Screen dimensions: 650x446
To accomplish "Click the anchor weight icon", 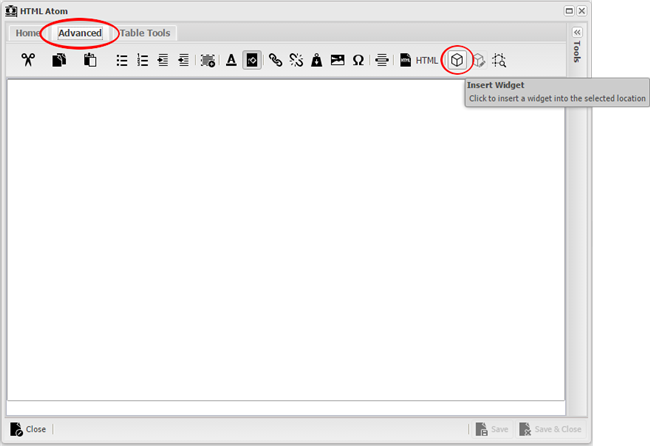I will (x=317, y=61).
